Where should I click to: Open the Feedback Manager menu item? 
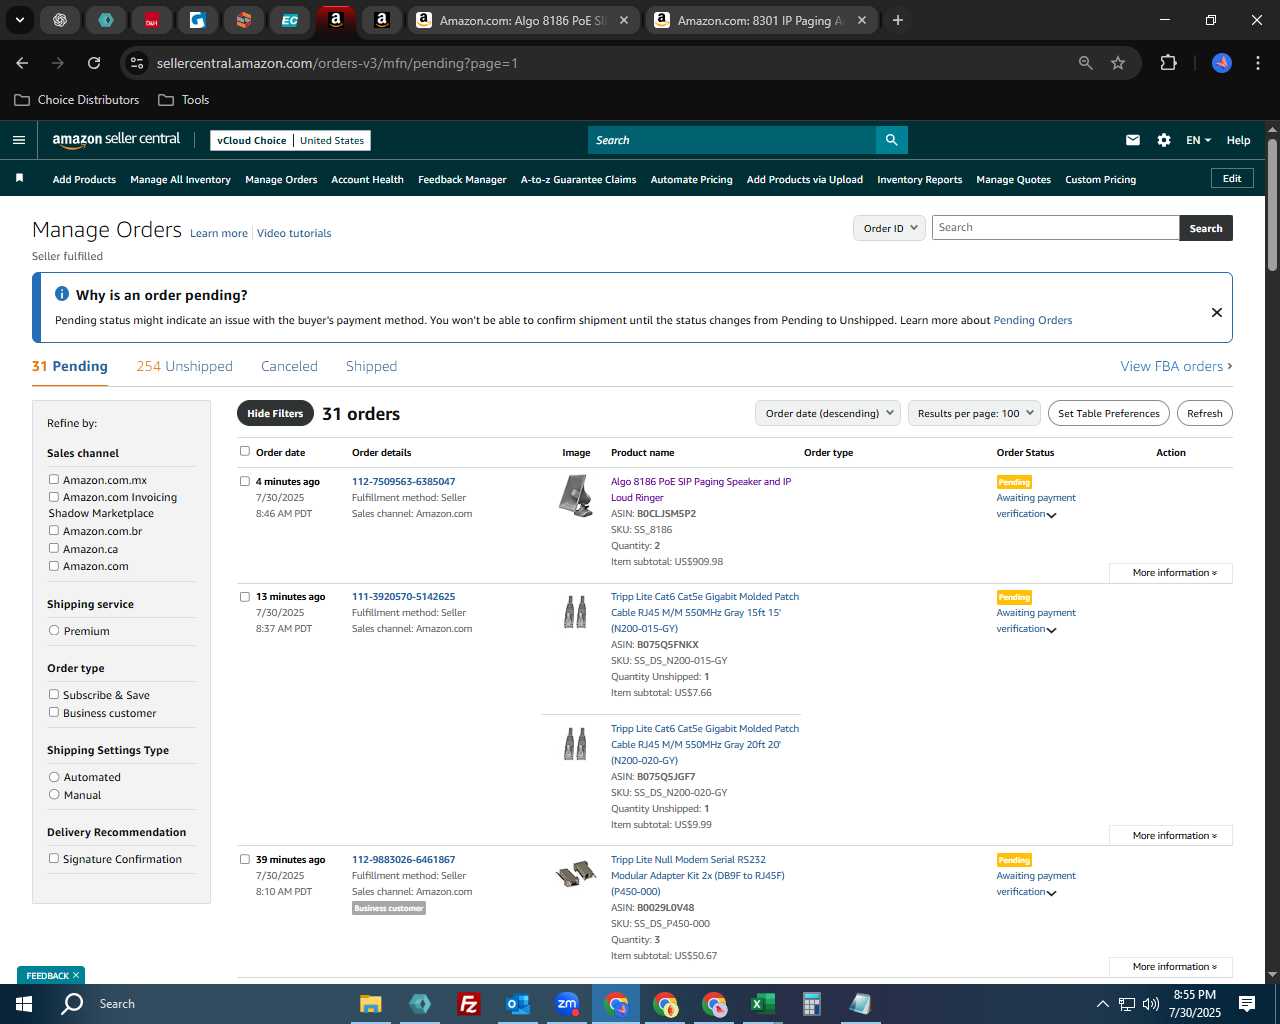pos(462,180)
